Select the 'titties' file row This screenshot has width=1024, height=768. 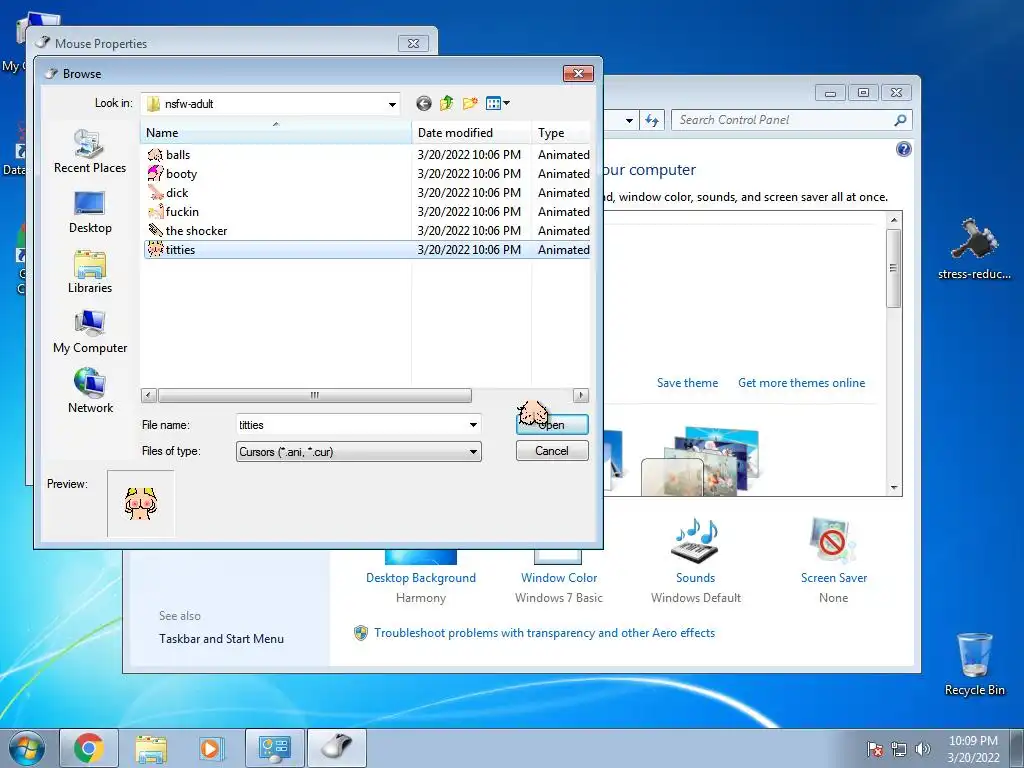367,249
